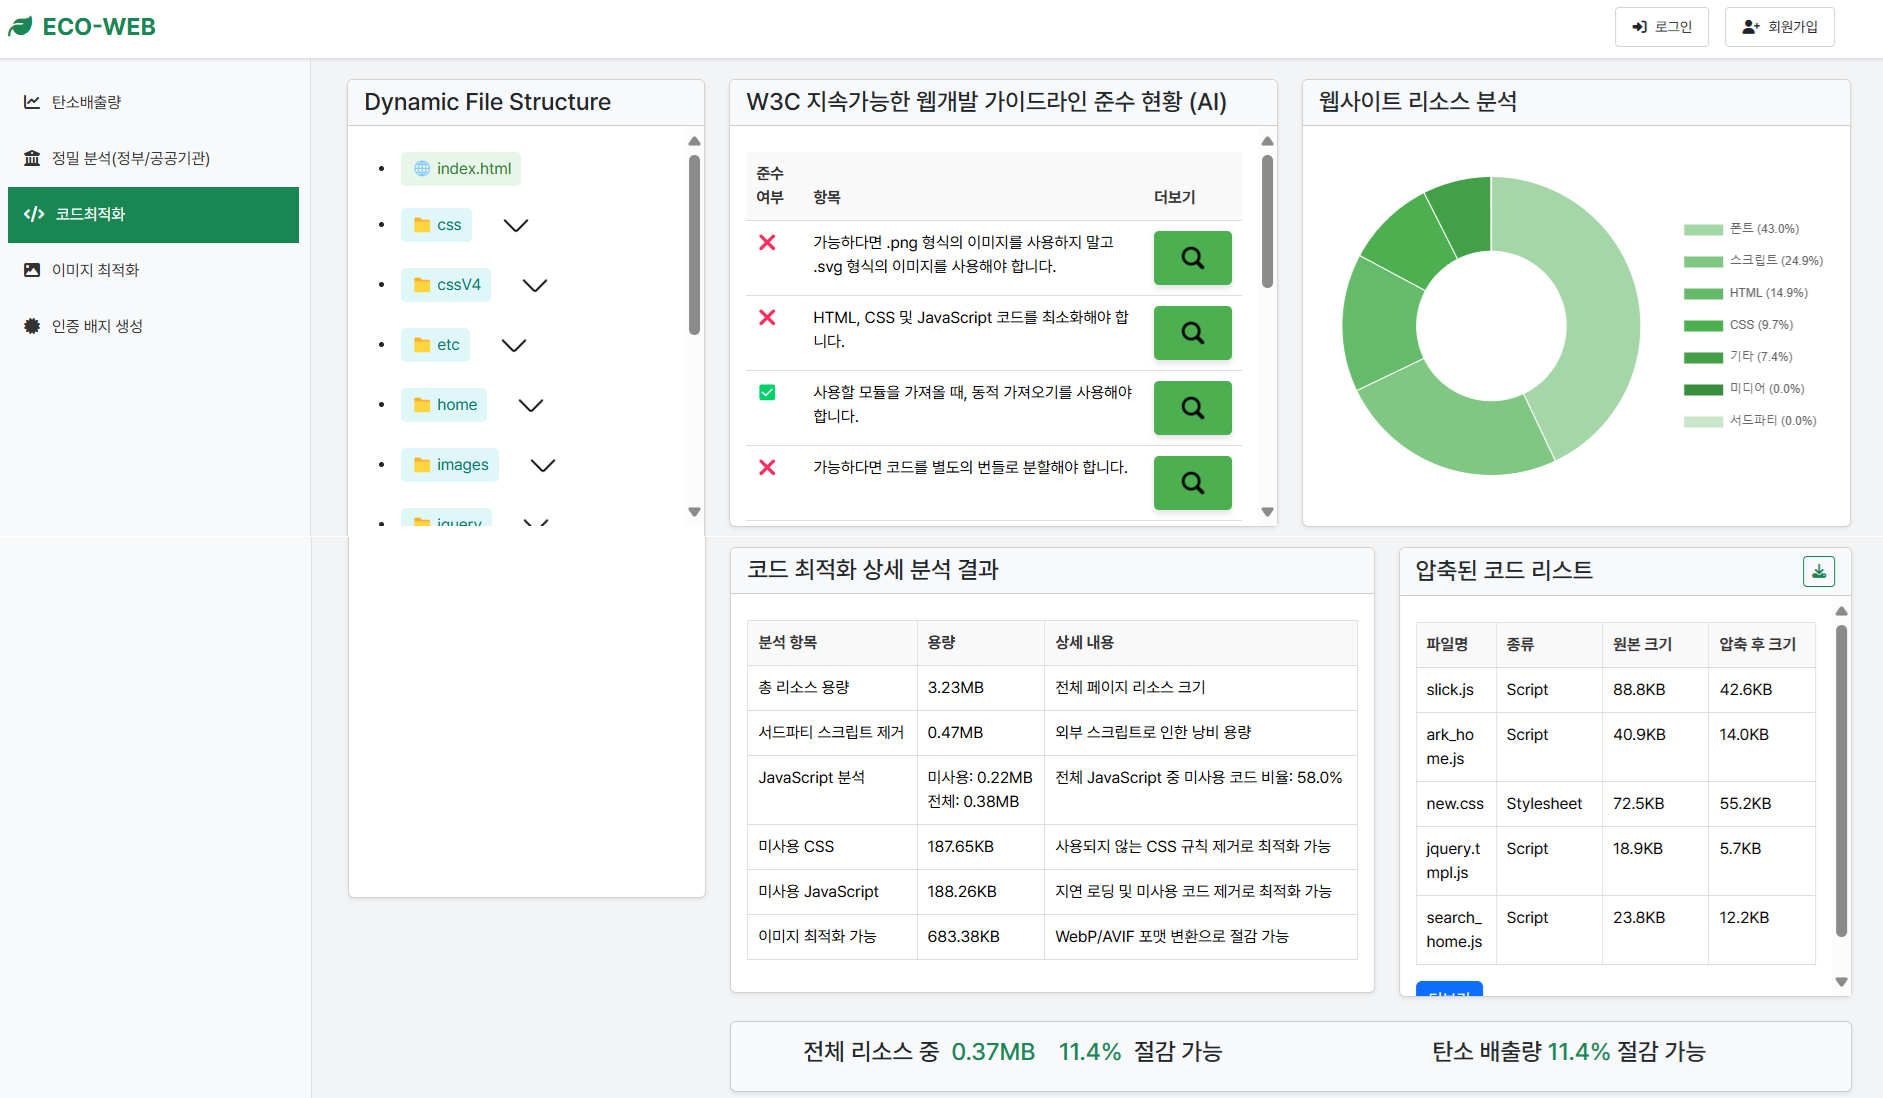The height and width of the screenshot is (1098, 1883).
Task: Click magnifier for code bundle splitting guideline
Action: click(x=1192, y=483)
